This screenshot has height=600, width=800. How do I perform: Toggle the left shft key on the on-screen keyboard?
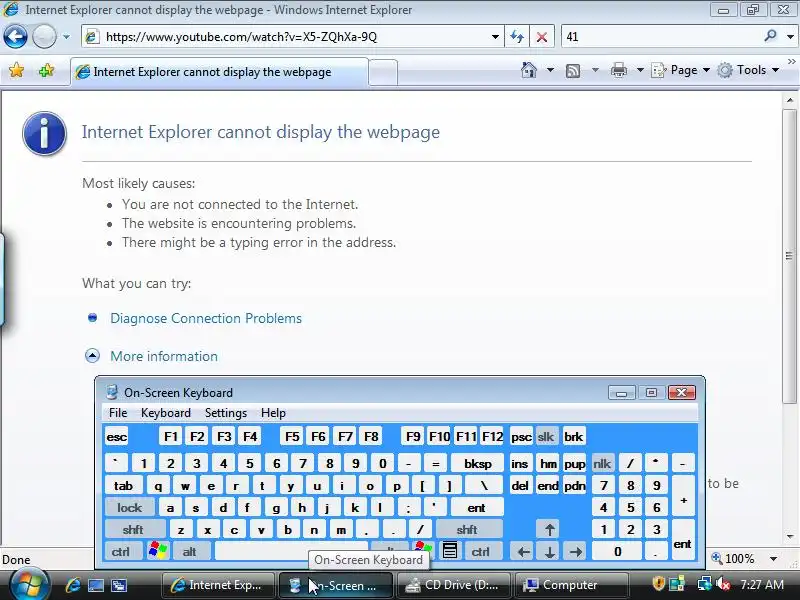(x=133, y=530)
